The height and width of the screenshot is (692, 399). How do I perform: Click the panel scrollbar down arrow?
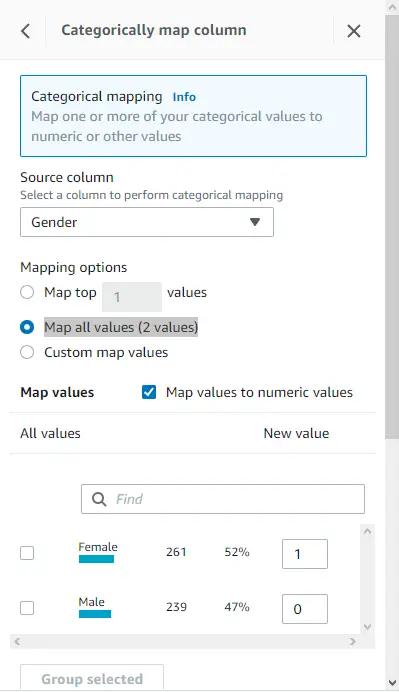coord(392,683)
